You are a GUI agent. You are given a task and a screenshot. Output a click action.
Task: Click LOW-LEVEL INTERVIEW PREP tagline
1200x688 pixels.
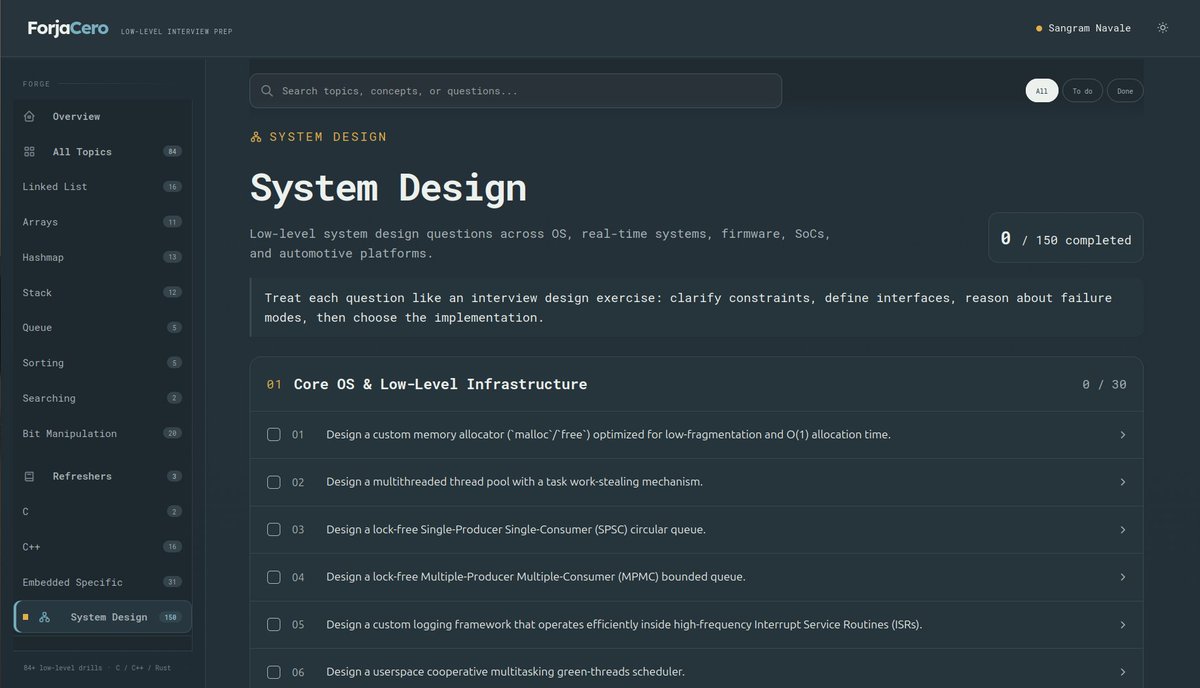(x=176, y=32)
